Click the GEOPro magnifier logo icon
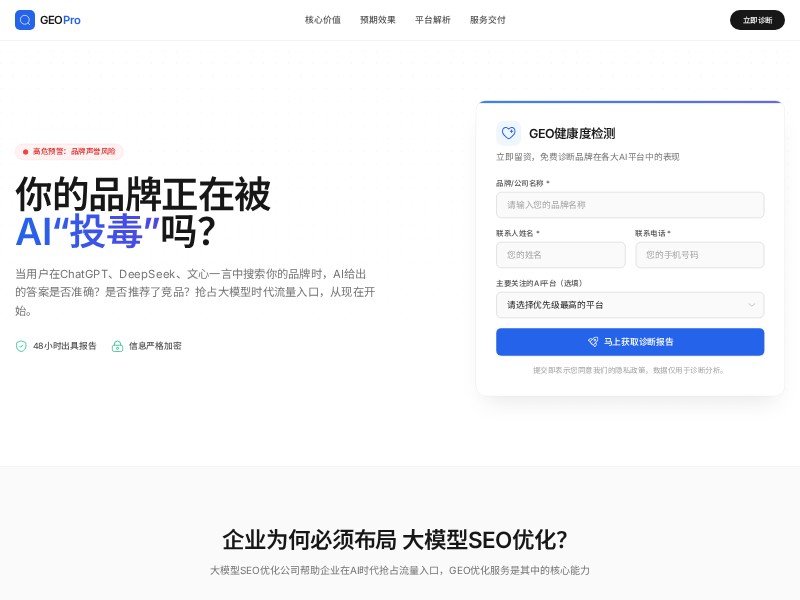This screenshot has width=800, height=600. pyautogui.click(x=25, y=20)
